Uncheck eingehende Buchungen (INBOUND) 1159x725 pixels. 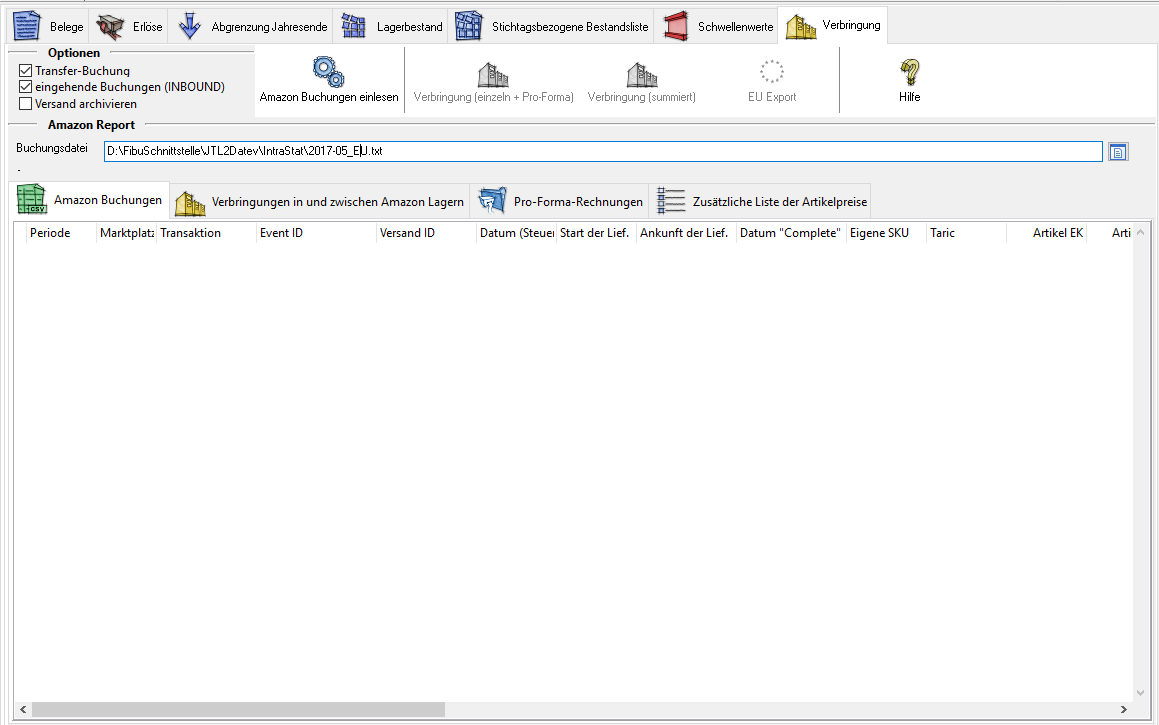click(26, 87)
